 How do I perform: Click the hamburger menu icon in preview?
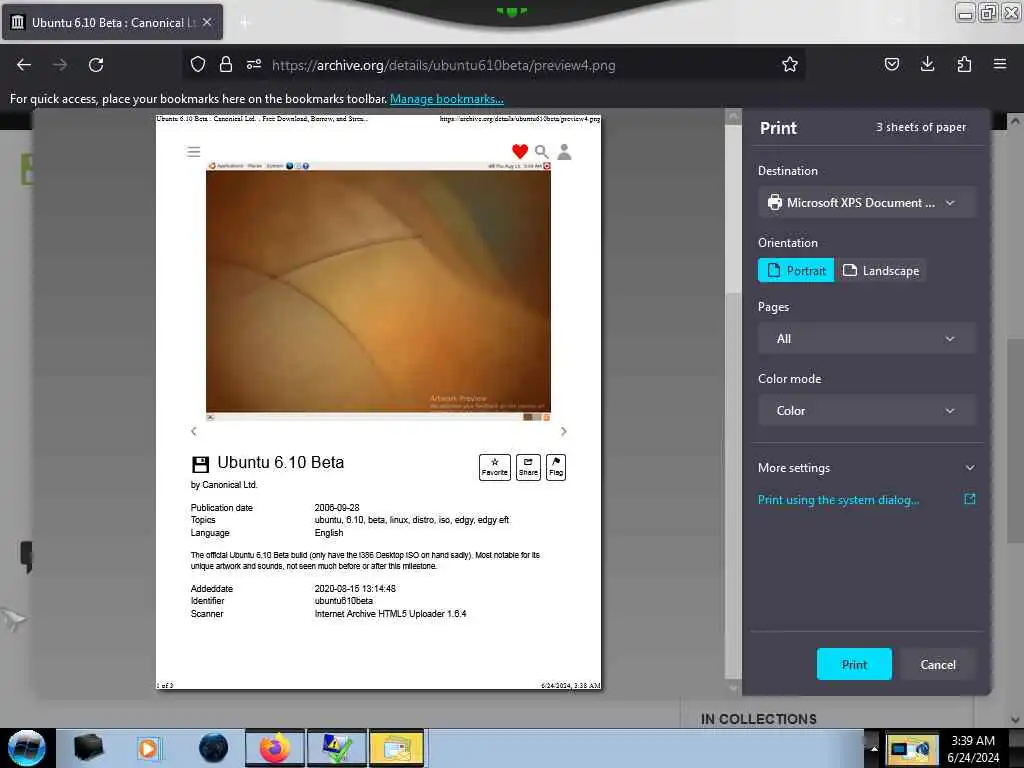pyautogui.click(x=193, y=152)
